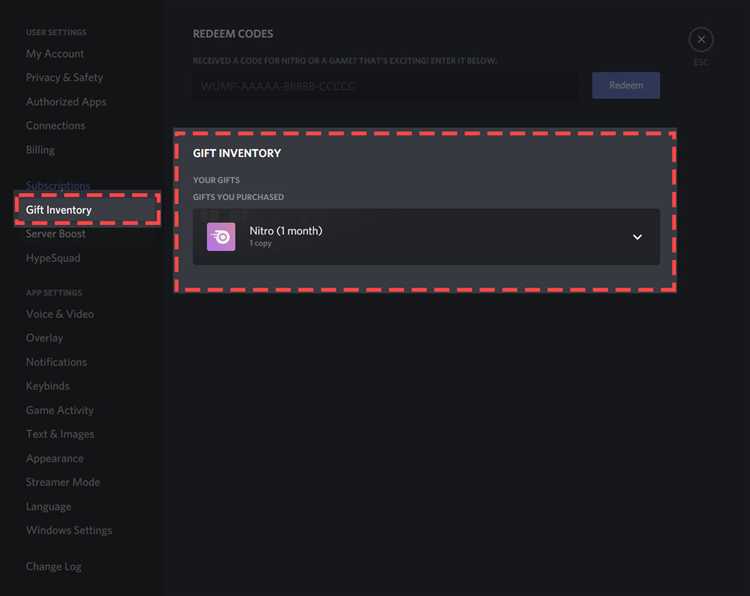Image resolution: width=750 pixels, height=596 pixels.
Task: Open Voice & Video settings
Action: (60, 314)
